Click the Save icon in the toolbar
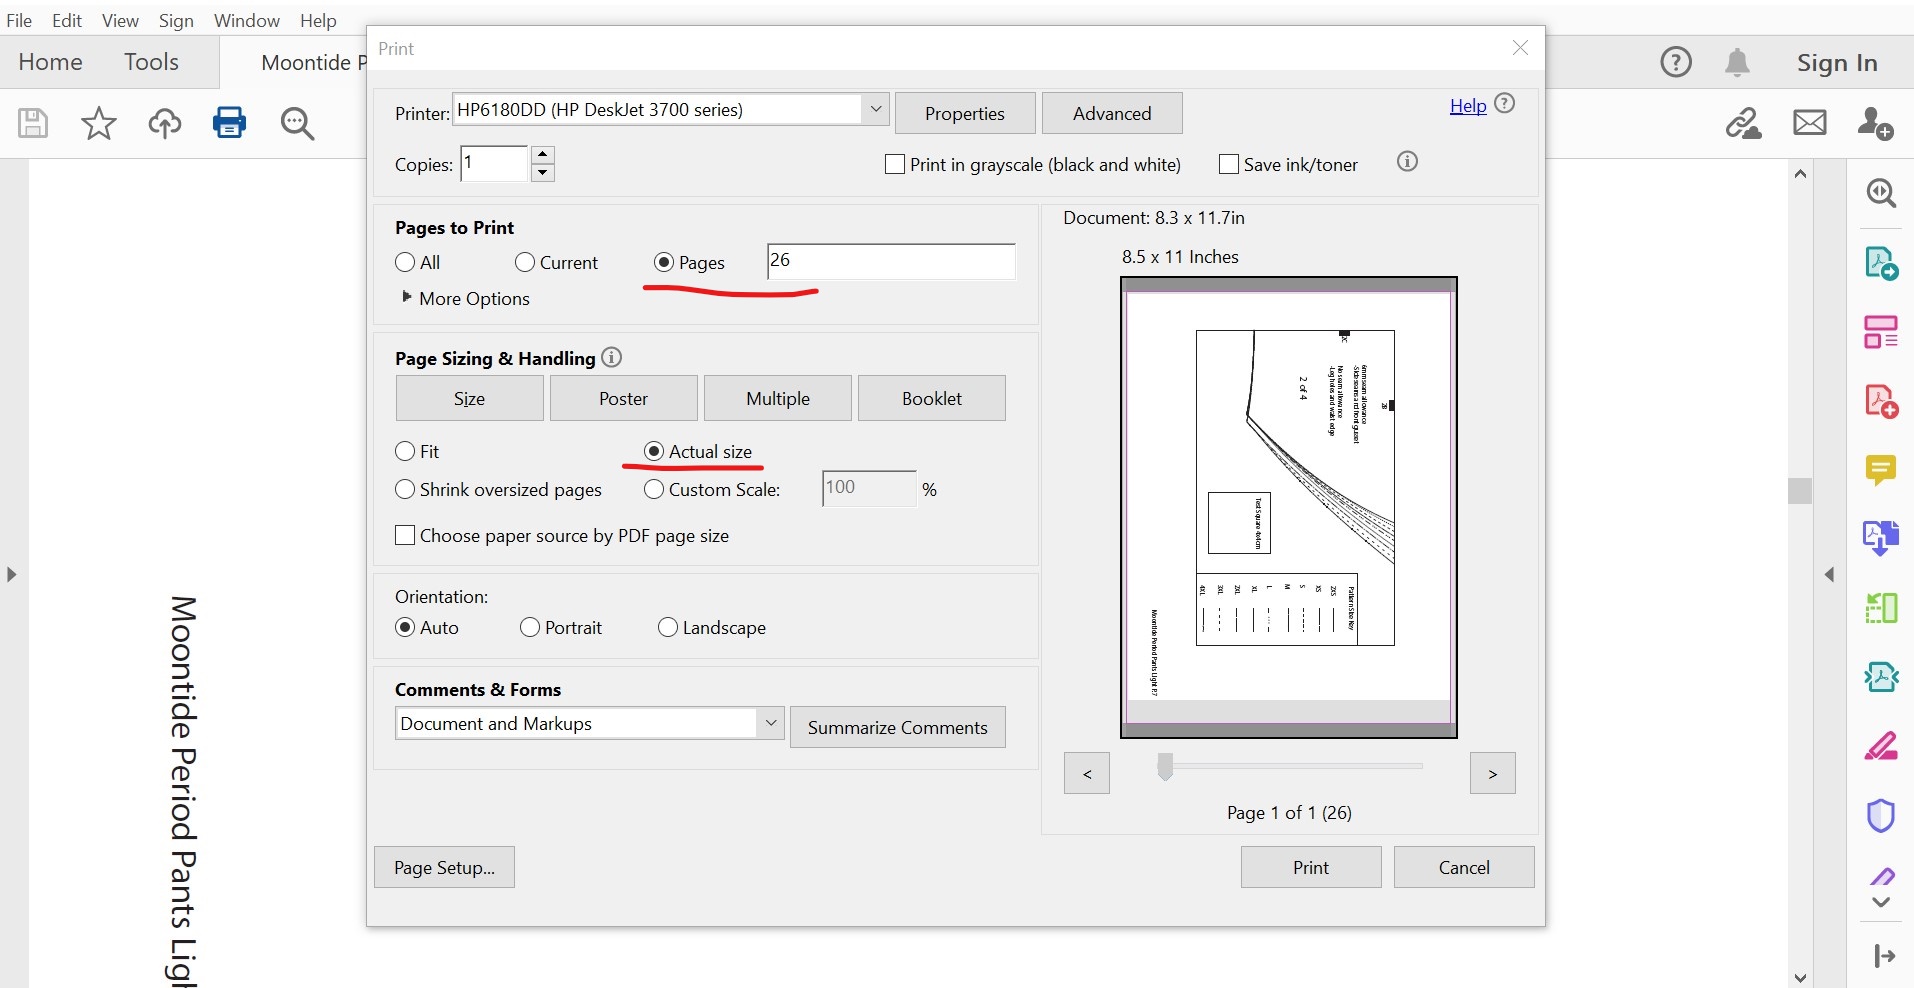Viewport: 1914px width, 988px height. [31, 122]
